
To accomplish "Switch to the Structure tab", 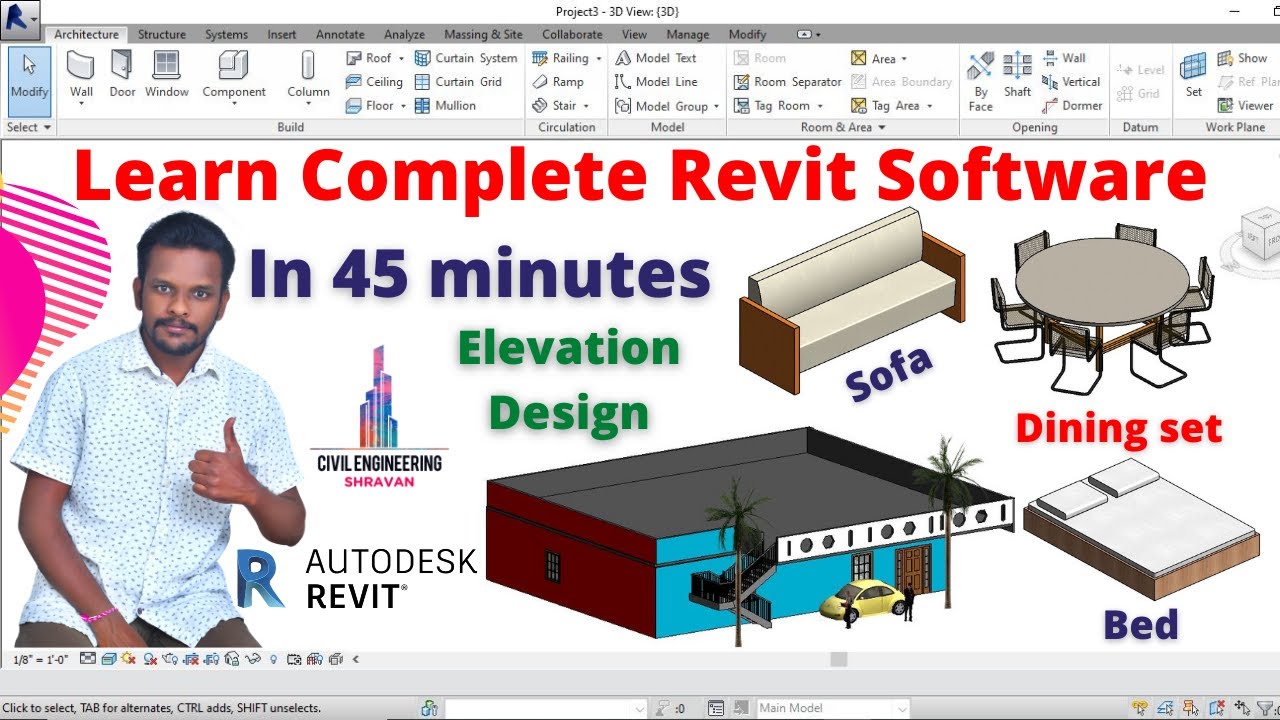I will (161, 34).
